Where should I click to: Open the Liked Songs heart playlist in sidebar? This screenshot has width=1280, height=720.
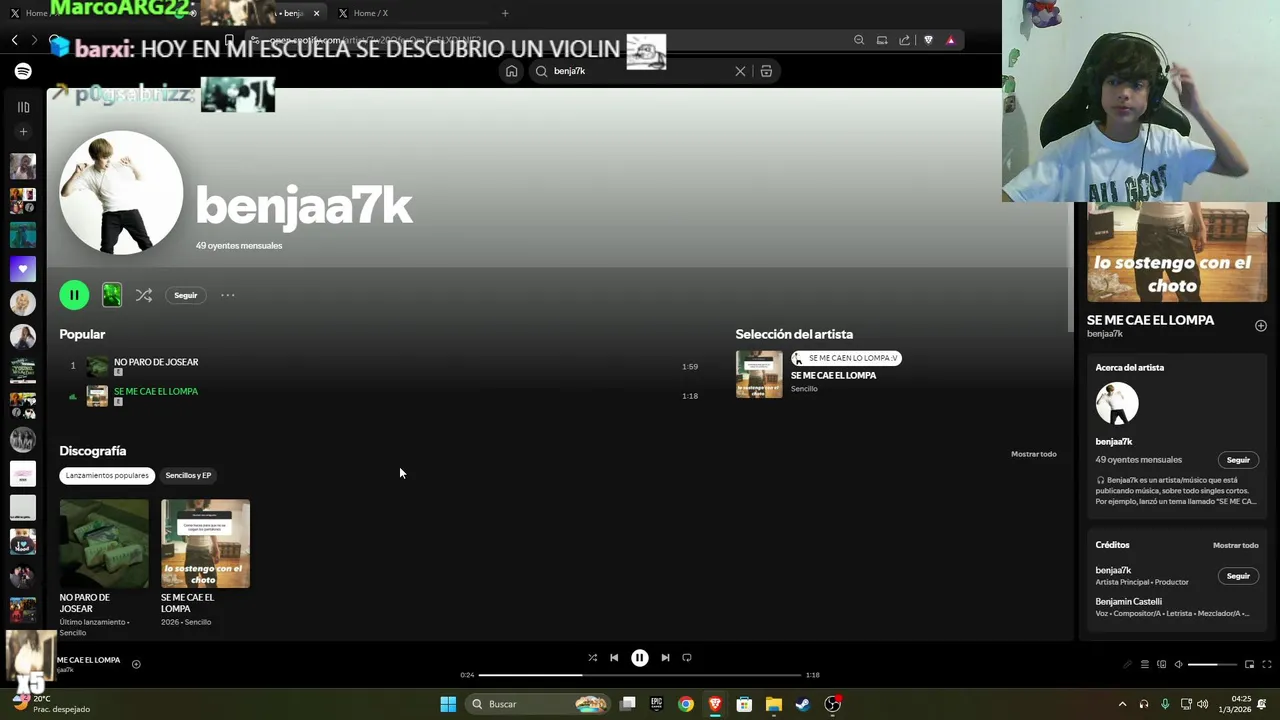point(23,269)
